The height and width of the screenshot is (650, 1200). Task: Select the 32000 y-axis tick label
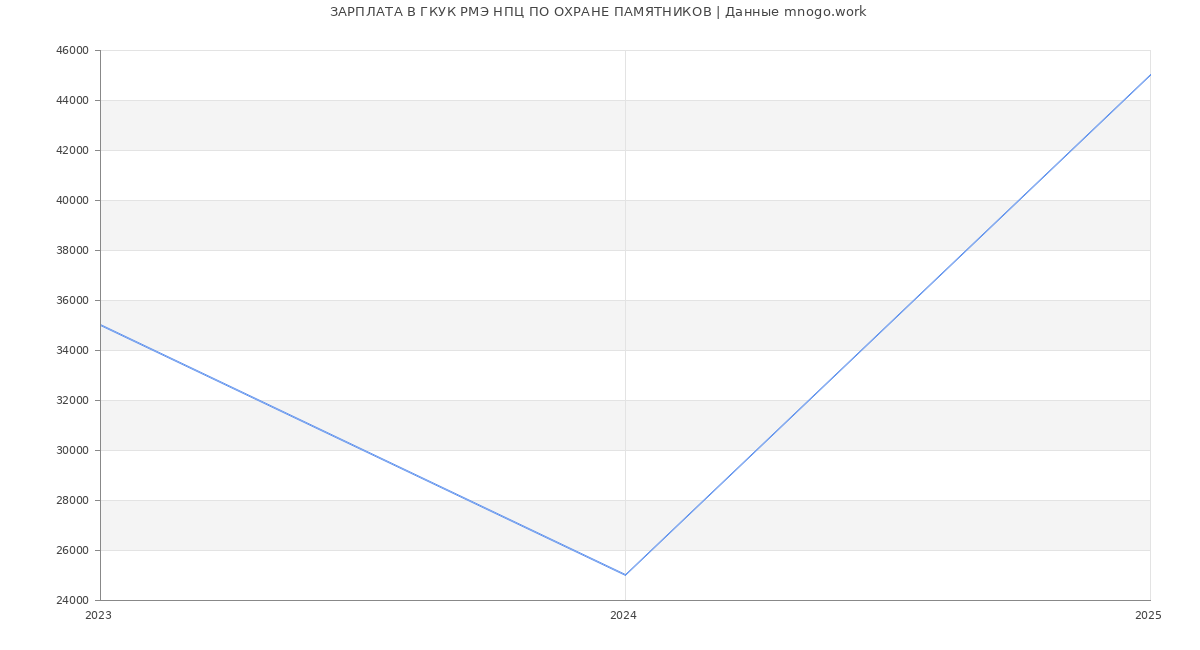72,401
